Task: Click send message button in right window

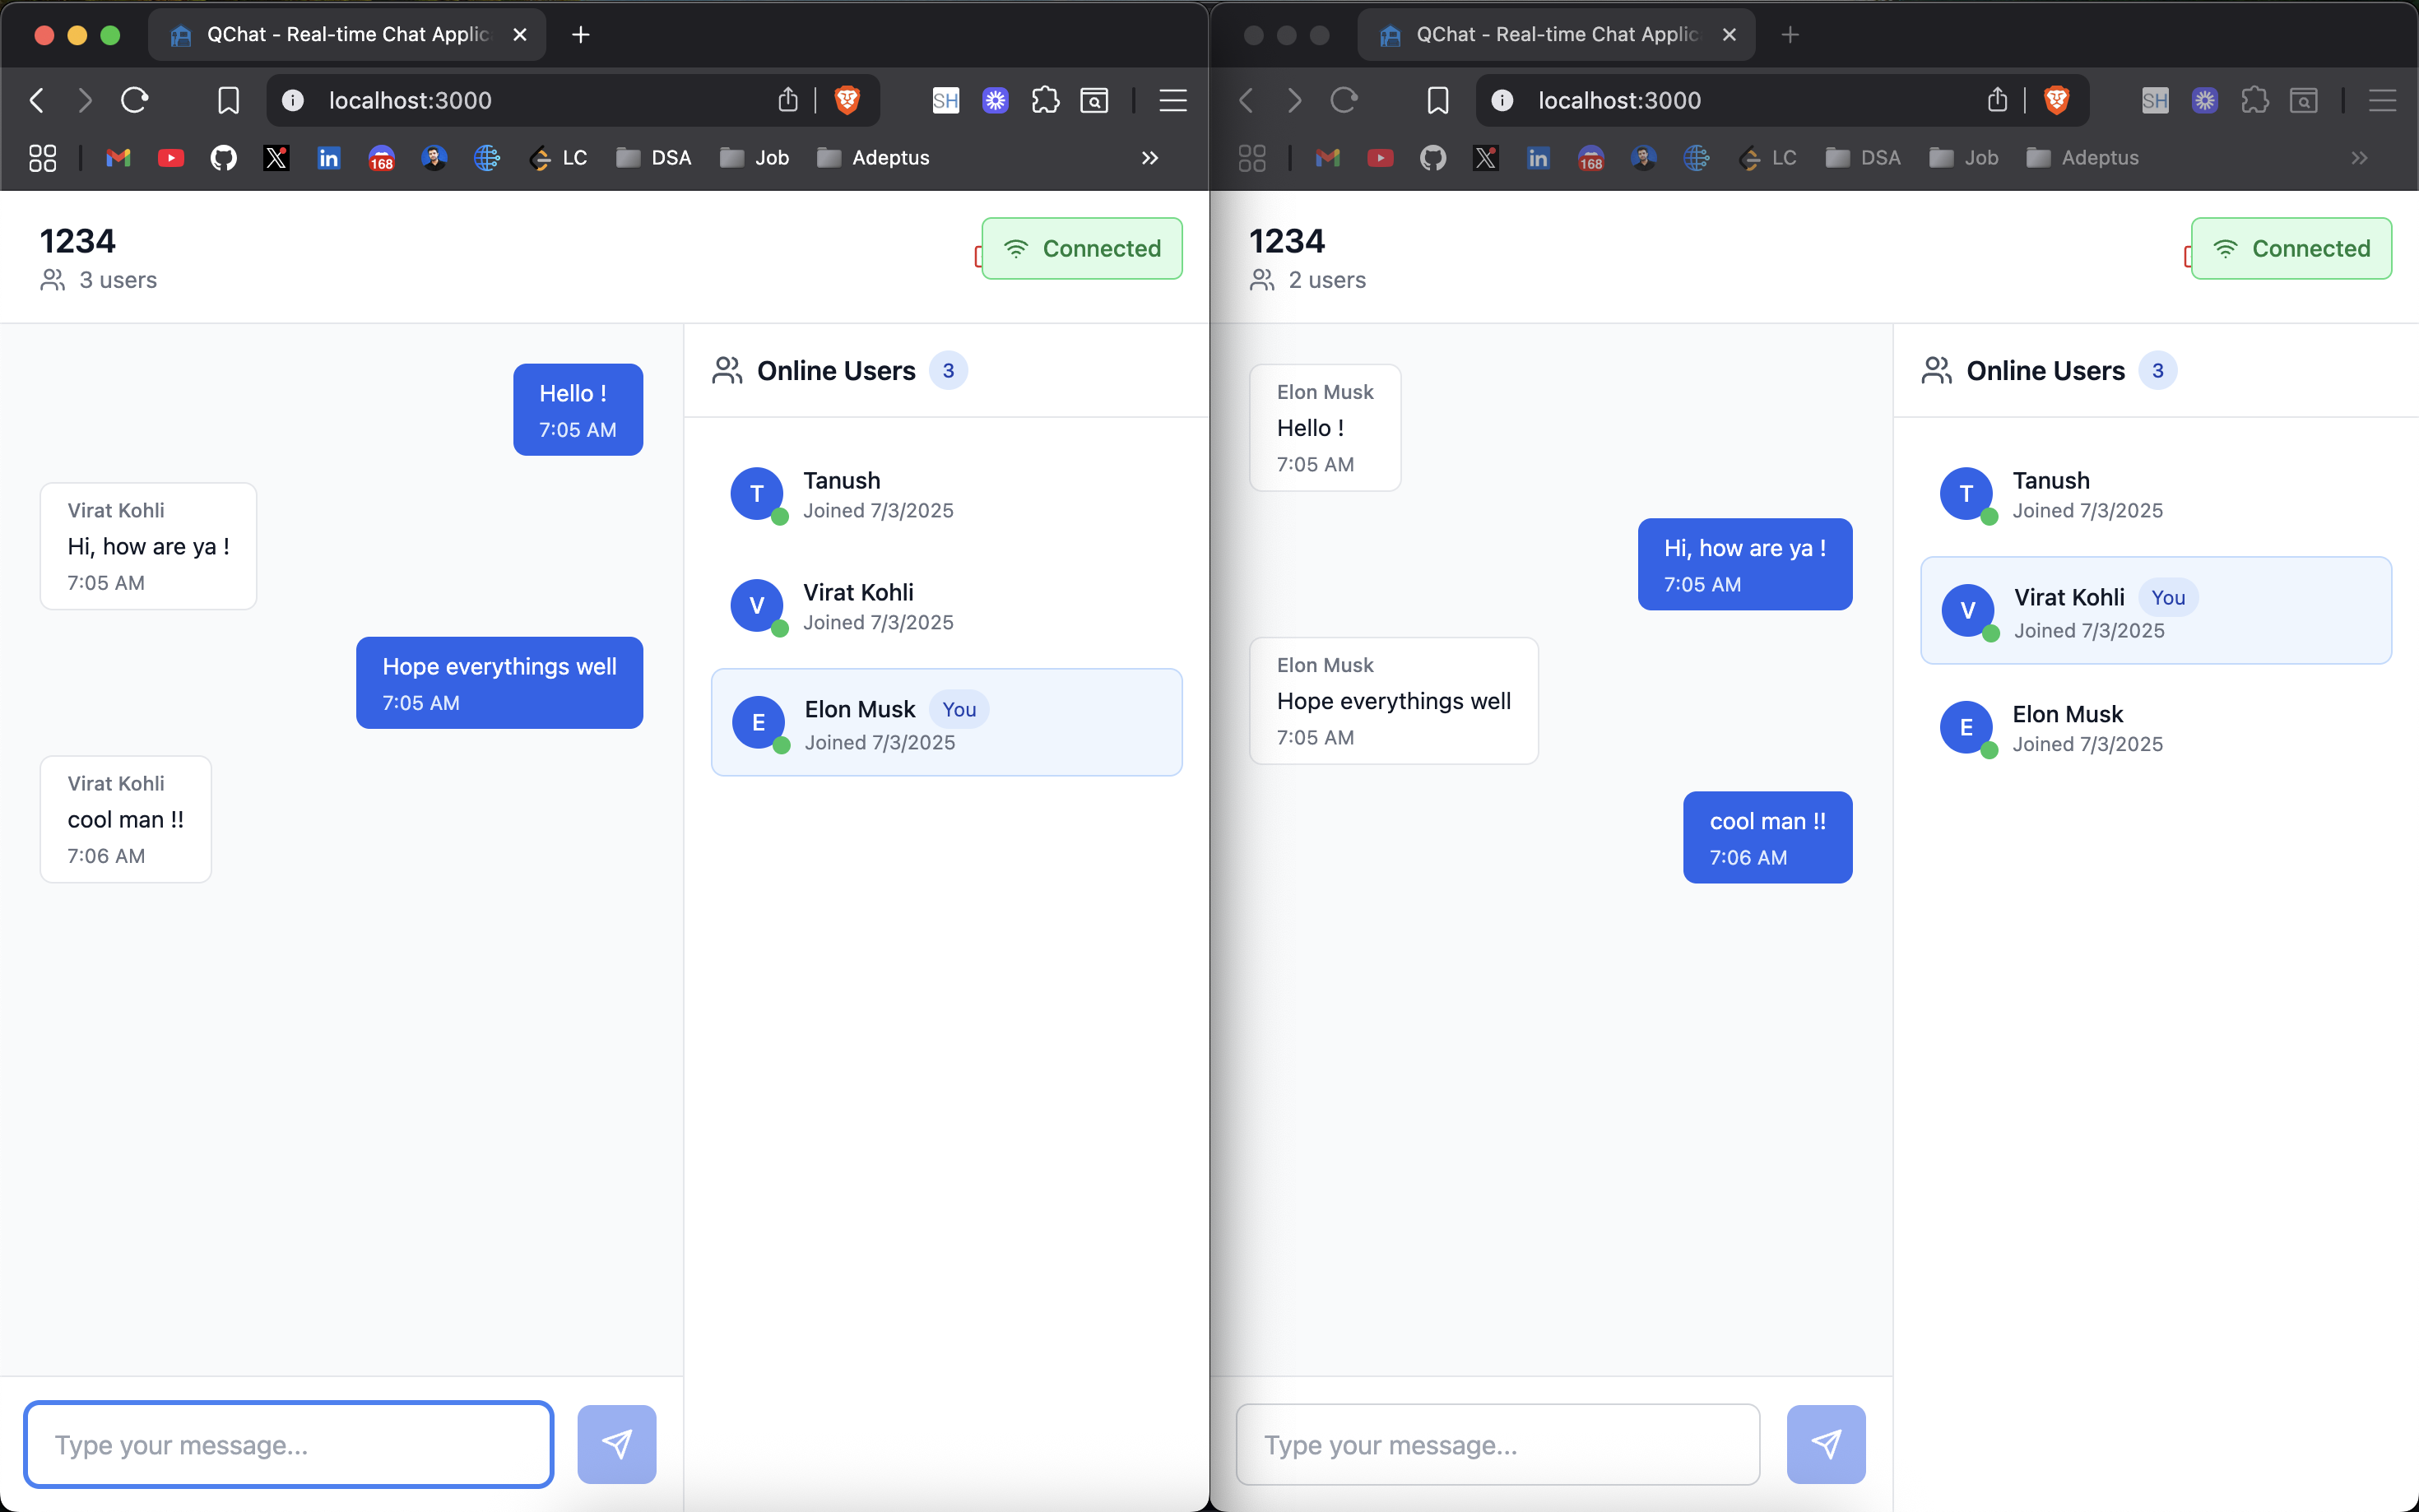Action: point(1825,1443)
